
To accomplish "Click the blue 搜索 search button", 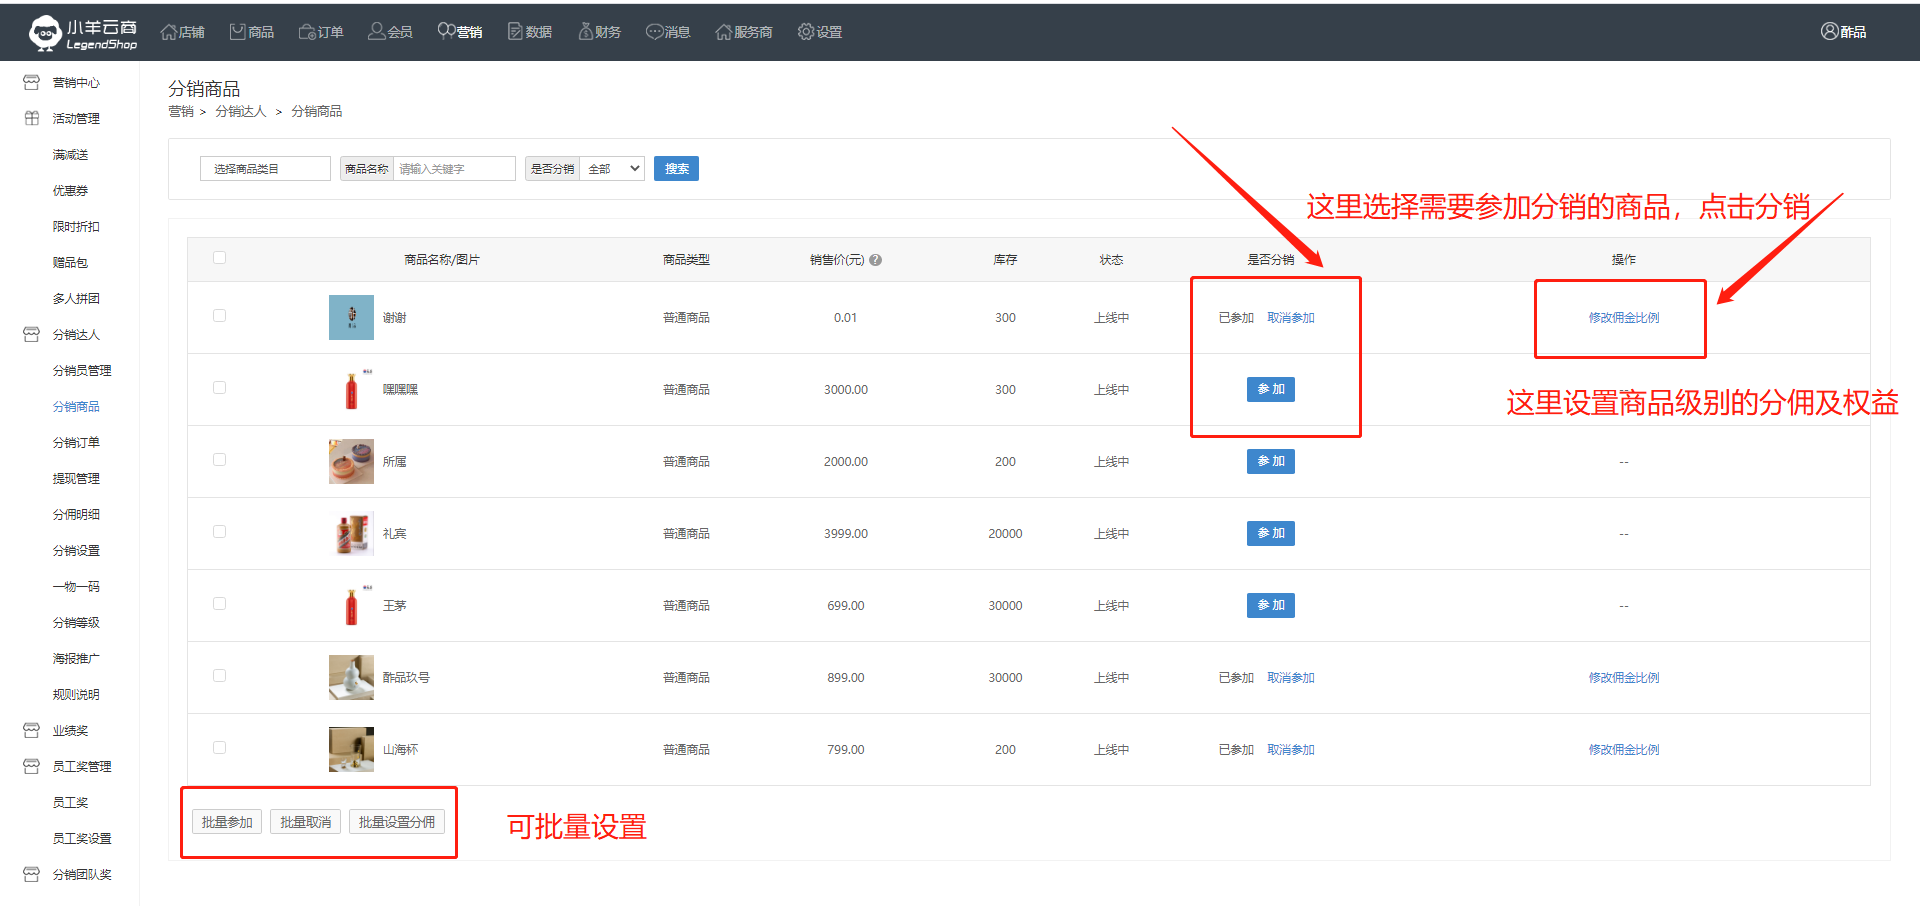I will coord(676,169).
